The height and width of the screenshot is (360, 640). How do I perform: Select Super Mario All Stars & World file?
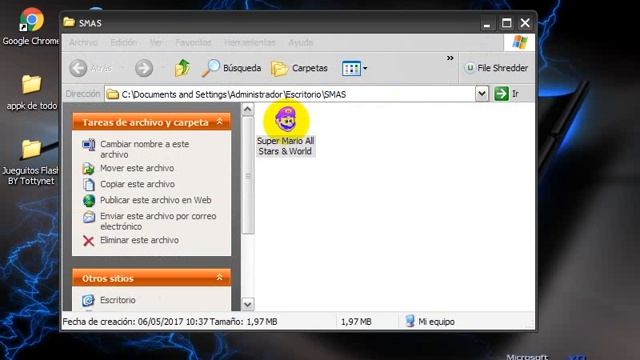pos(286,131)
